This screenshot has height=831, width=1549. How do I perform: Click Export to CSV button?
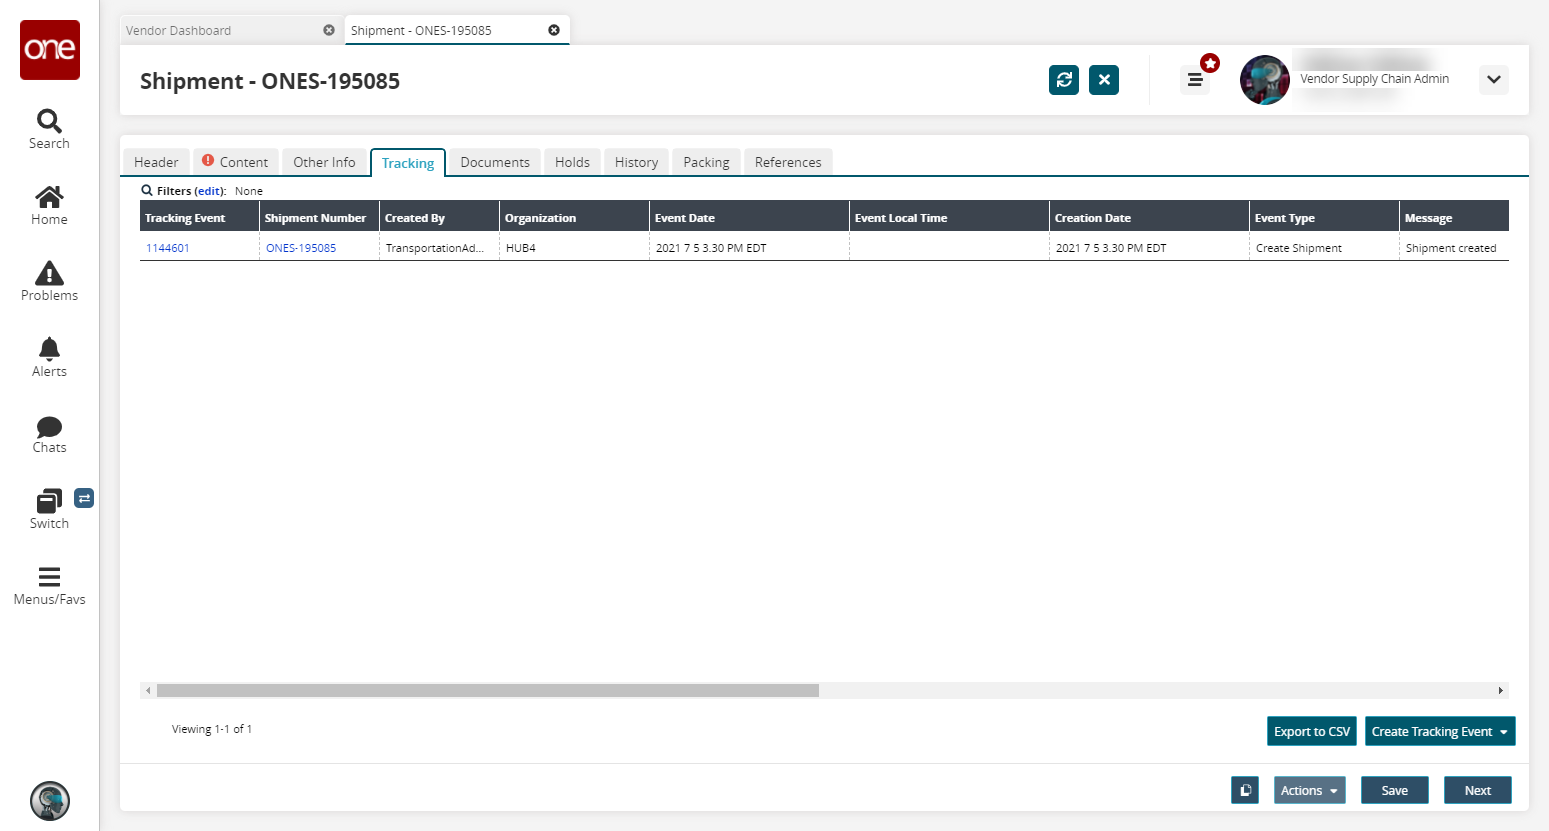point(1312,731)
